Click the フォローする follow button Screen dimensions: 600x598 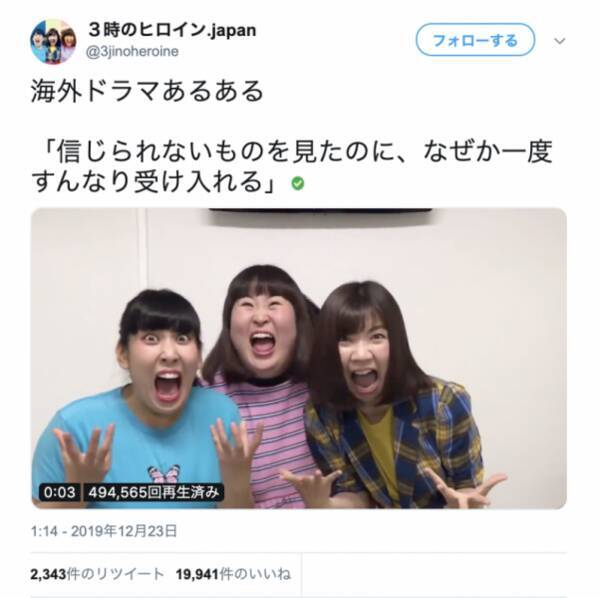[x=475, y=40]
